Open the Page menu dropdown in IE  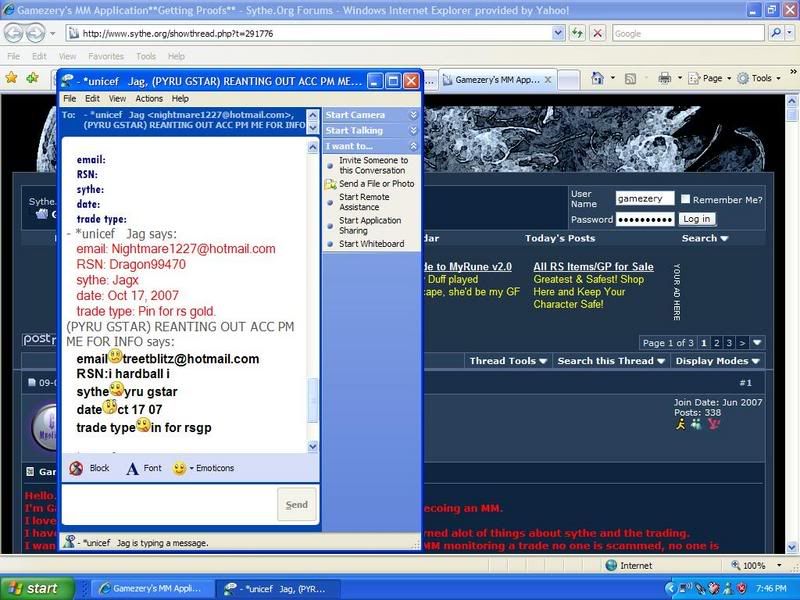pyautogui.click(x=710, y=78)
